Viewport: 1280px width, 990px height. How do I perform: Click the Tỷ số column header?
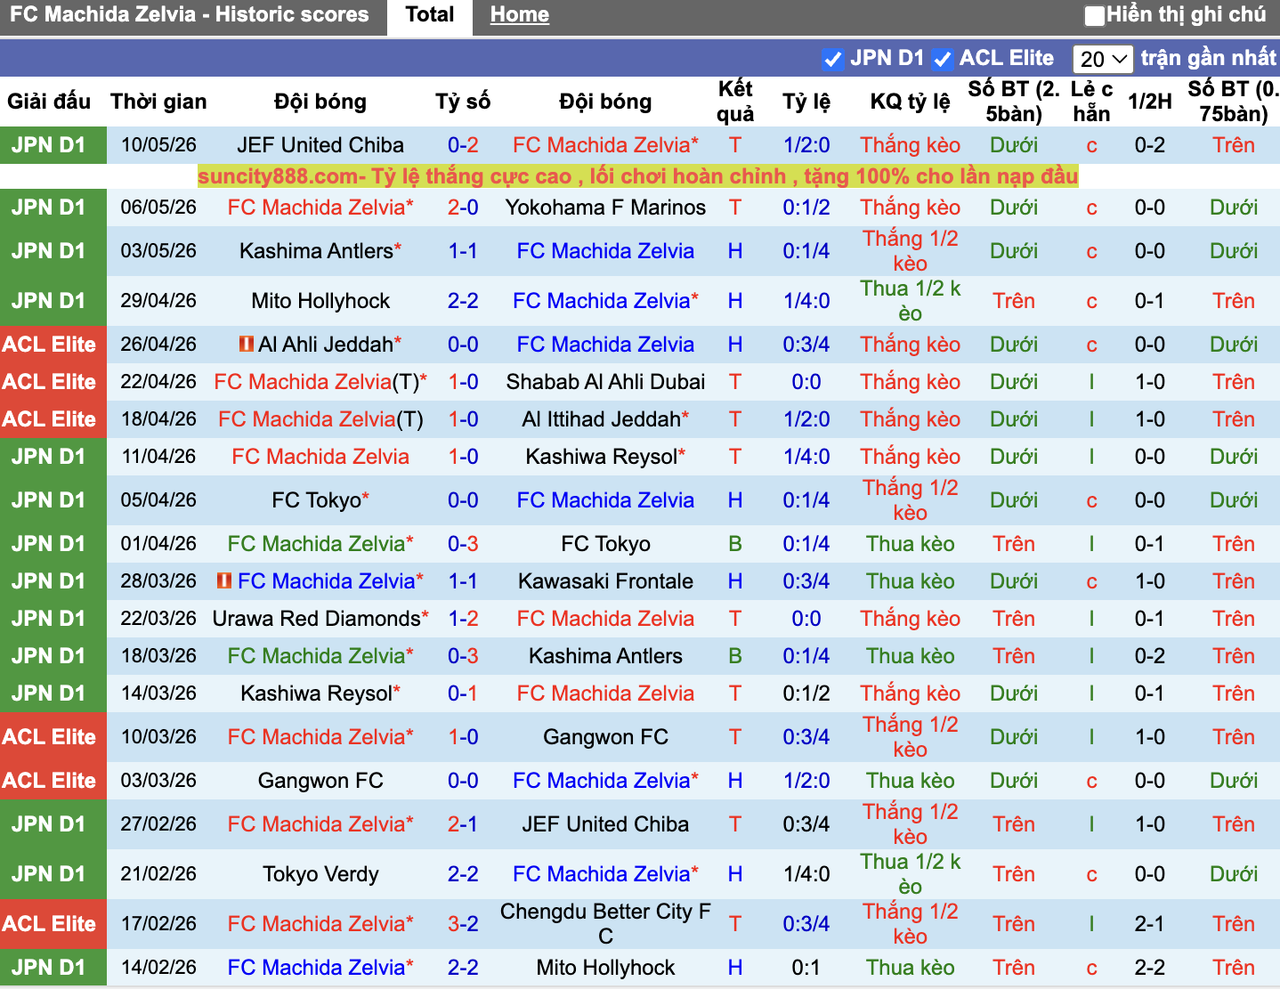(x=463, y=102)
